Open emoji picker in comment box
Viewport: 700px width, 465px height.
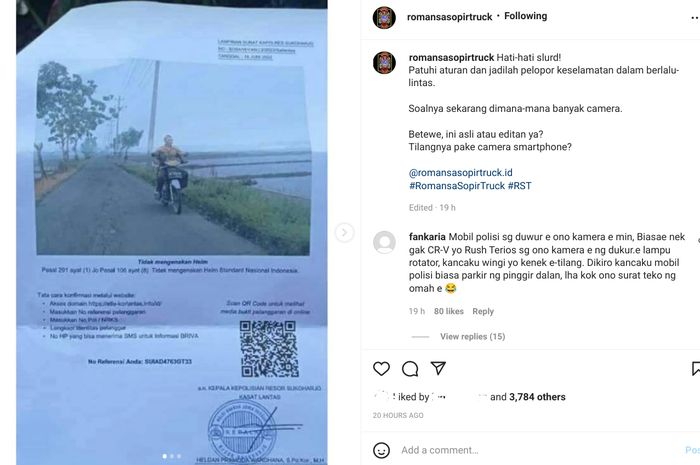(381, 450)
